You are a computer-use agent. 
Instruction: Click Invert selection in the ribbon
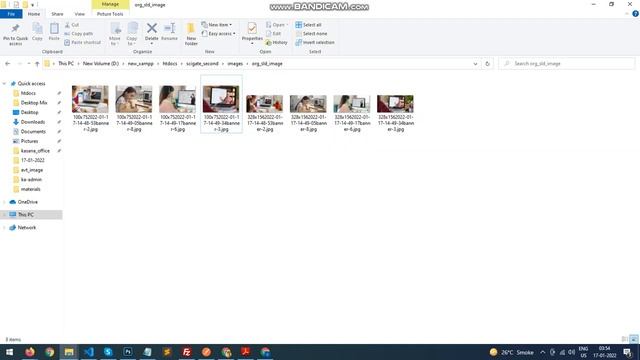coord(315,42)
